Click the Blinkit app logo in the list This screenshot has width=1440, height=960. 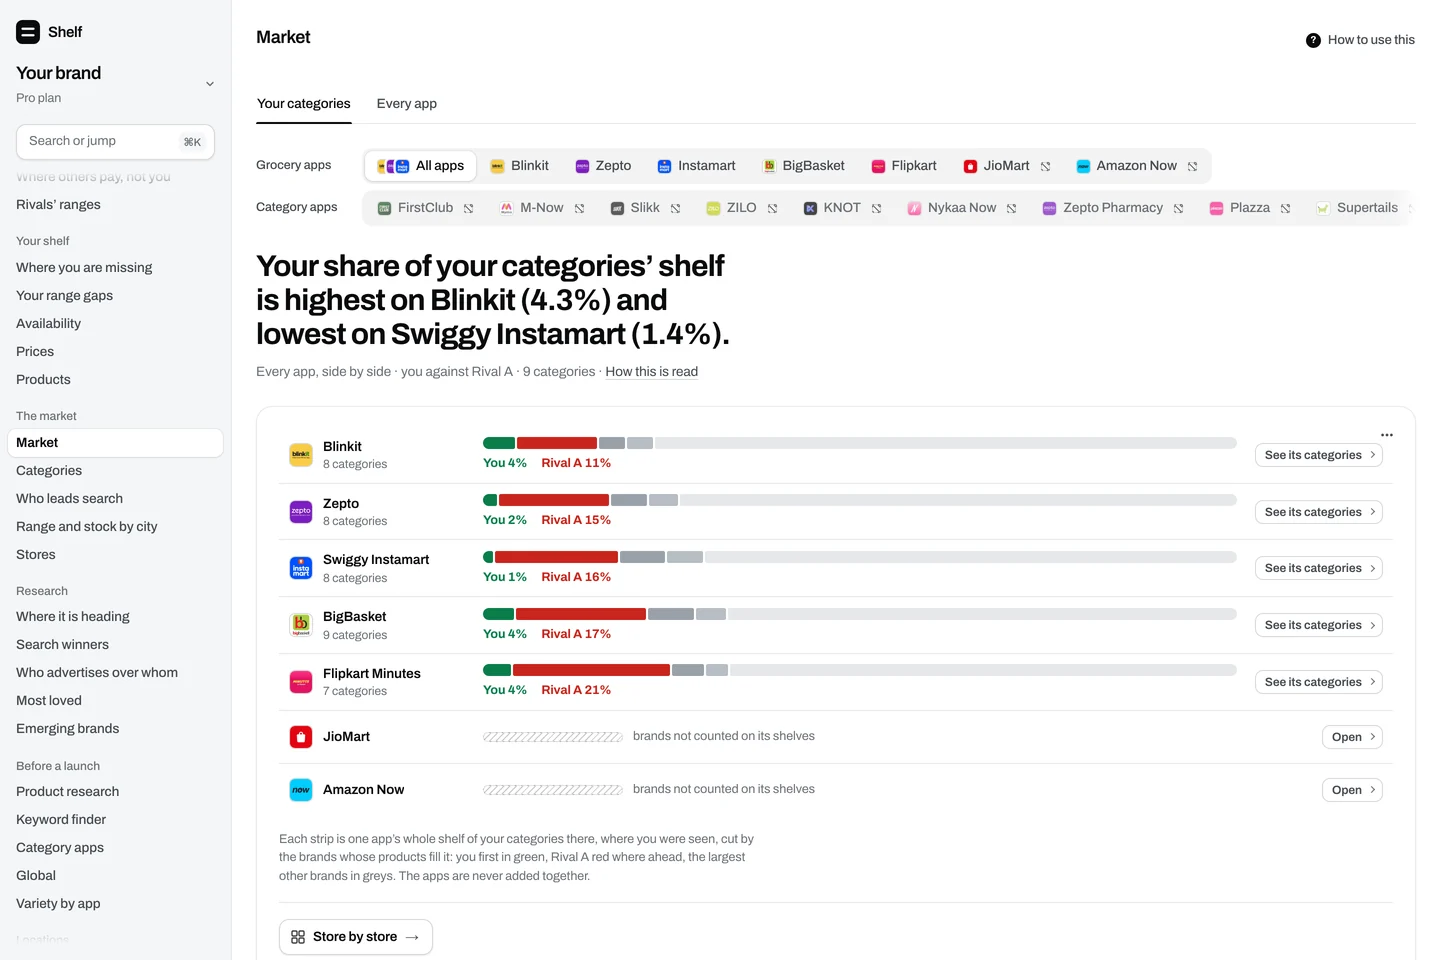301,455
